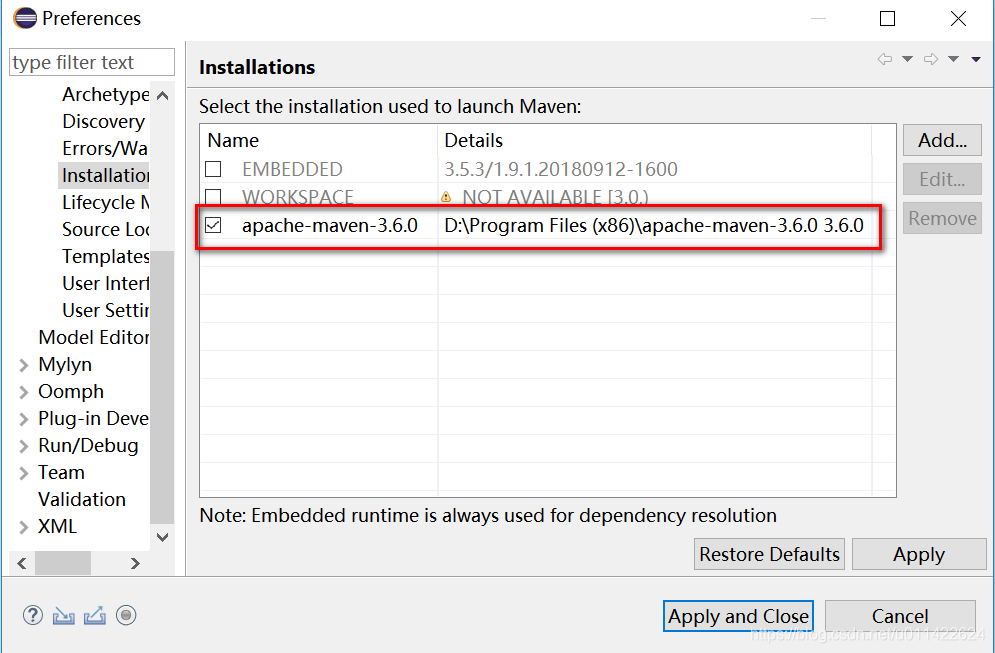Click the export preferences icon
995x653 pixels.
coord(95,615)
